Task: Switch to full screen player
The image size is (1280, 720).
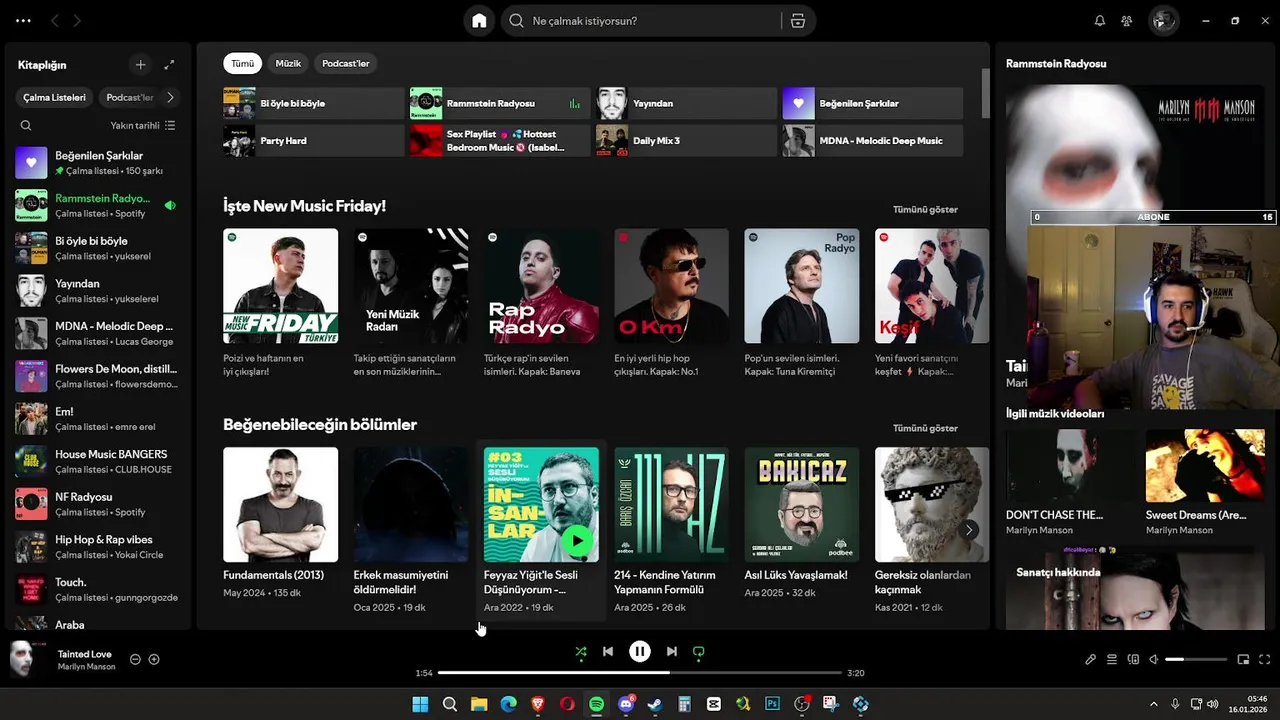Action: (x=1265, y=660)
